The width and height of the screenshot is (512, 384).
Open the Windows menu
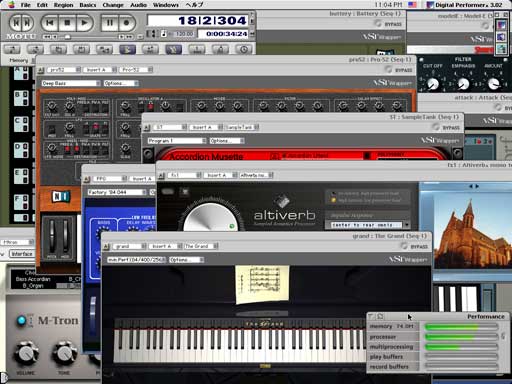(166, 5)
